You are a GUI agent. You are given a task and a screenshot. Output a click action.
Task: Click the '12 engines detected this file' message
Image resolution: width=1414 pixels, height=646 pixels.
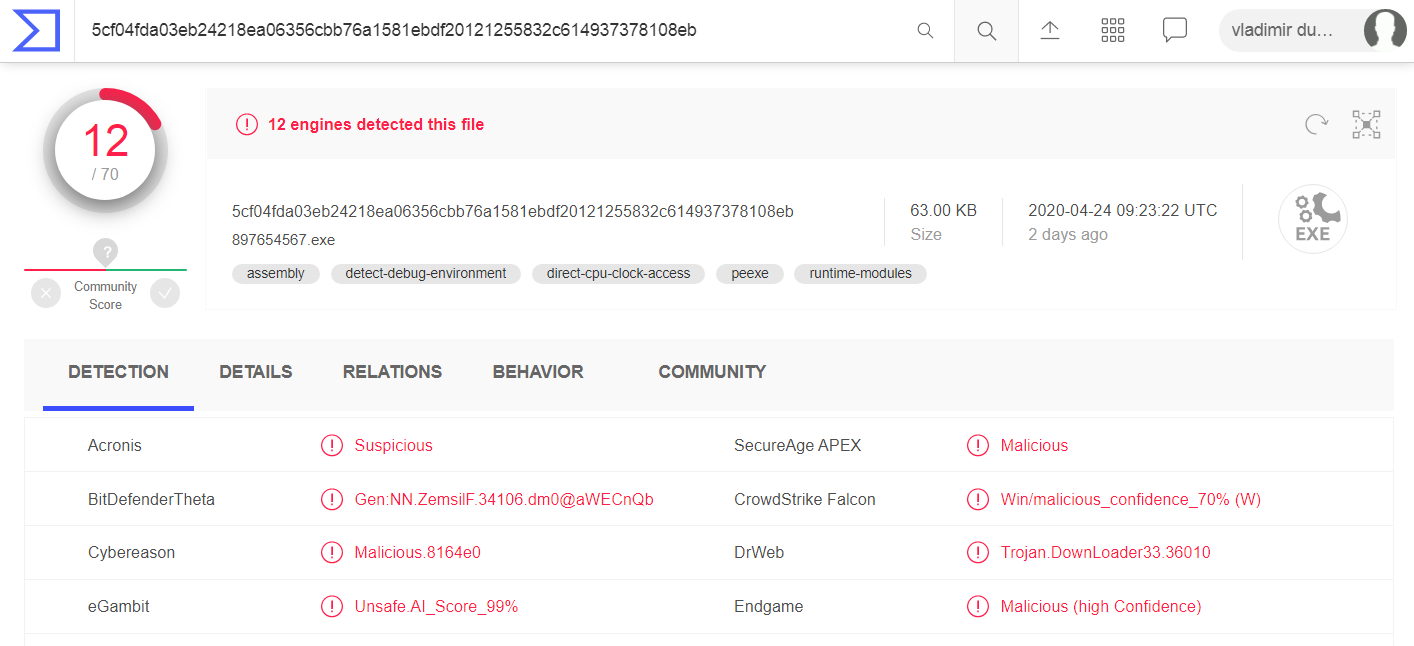point(376,125)
